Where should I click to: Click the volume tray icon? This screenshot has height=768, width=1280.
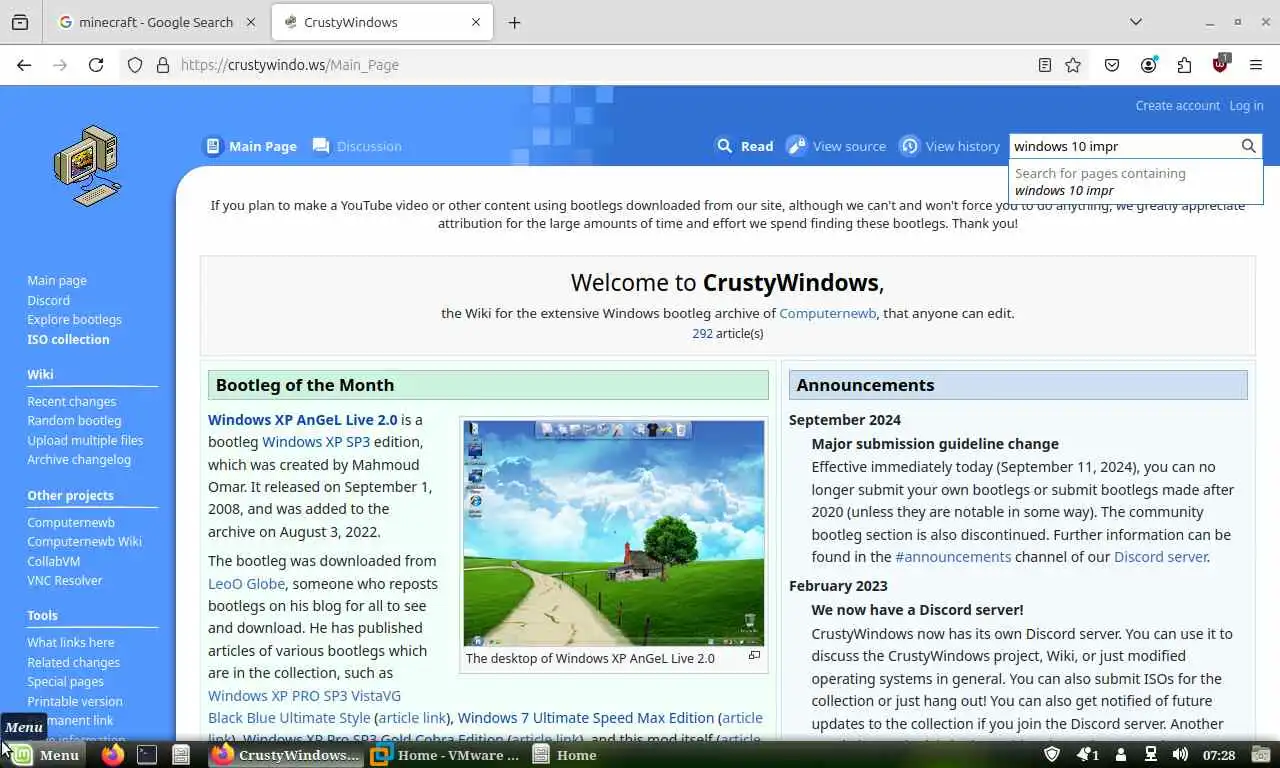click(1180, 755)
